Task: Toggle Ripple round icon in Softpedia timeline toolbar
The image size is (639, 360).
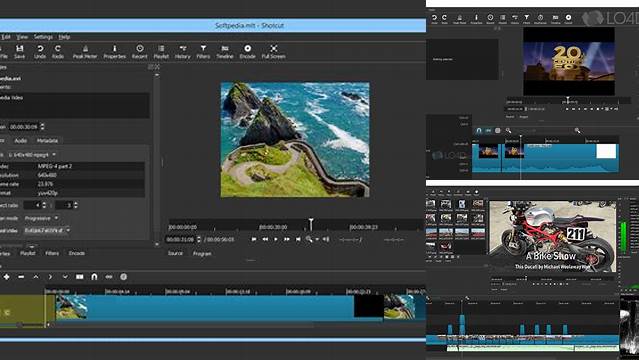Action: click(x=123, y=277)
